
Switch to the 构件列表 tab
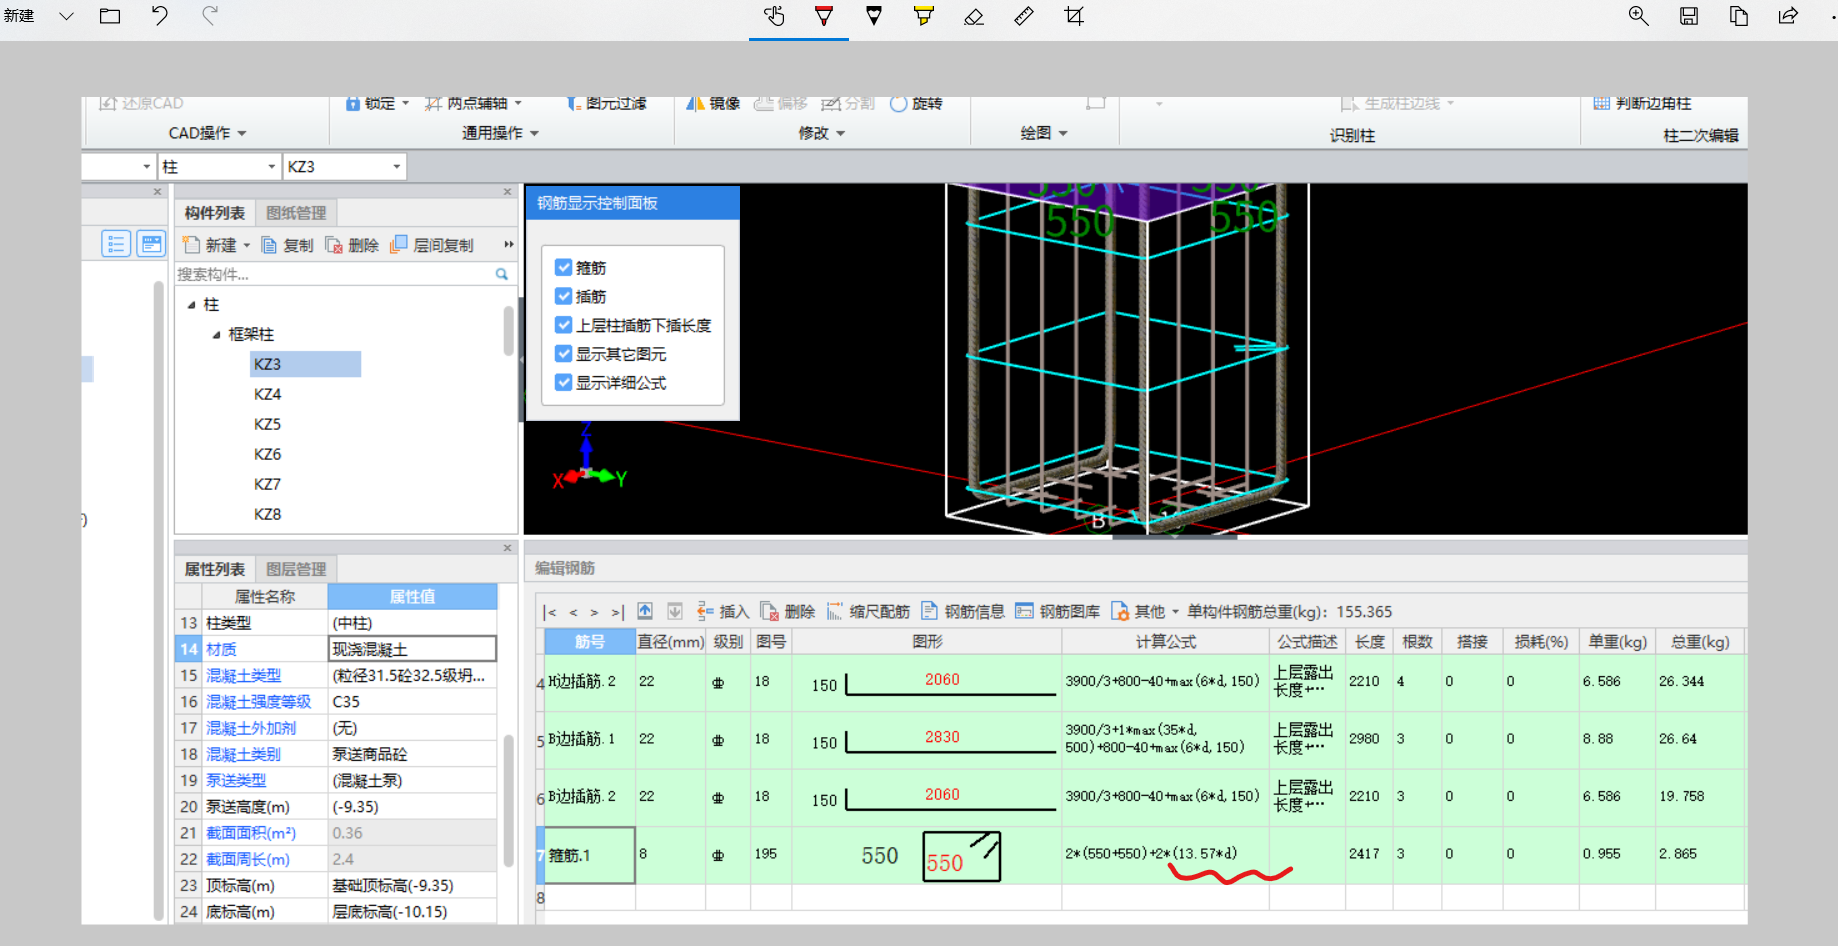pyautogui.click(x=214, y=213)
